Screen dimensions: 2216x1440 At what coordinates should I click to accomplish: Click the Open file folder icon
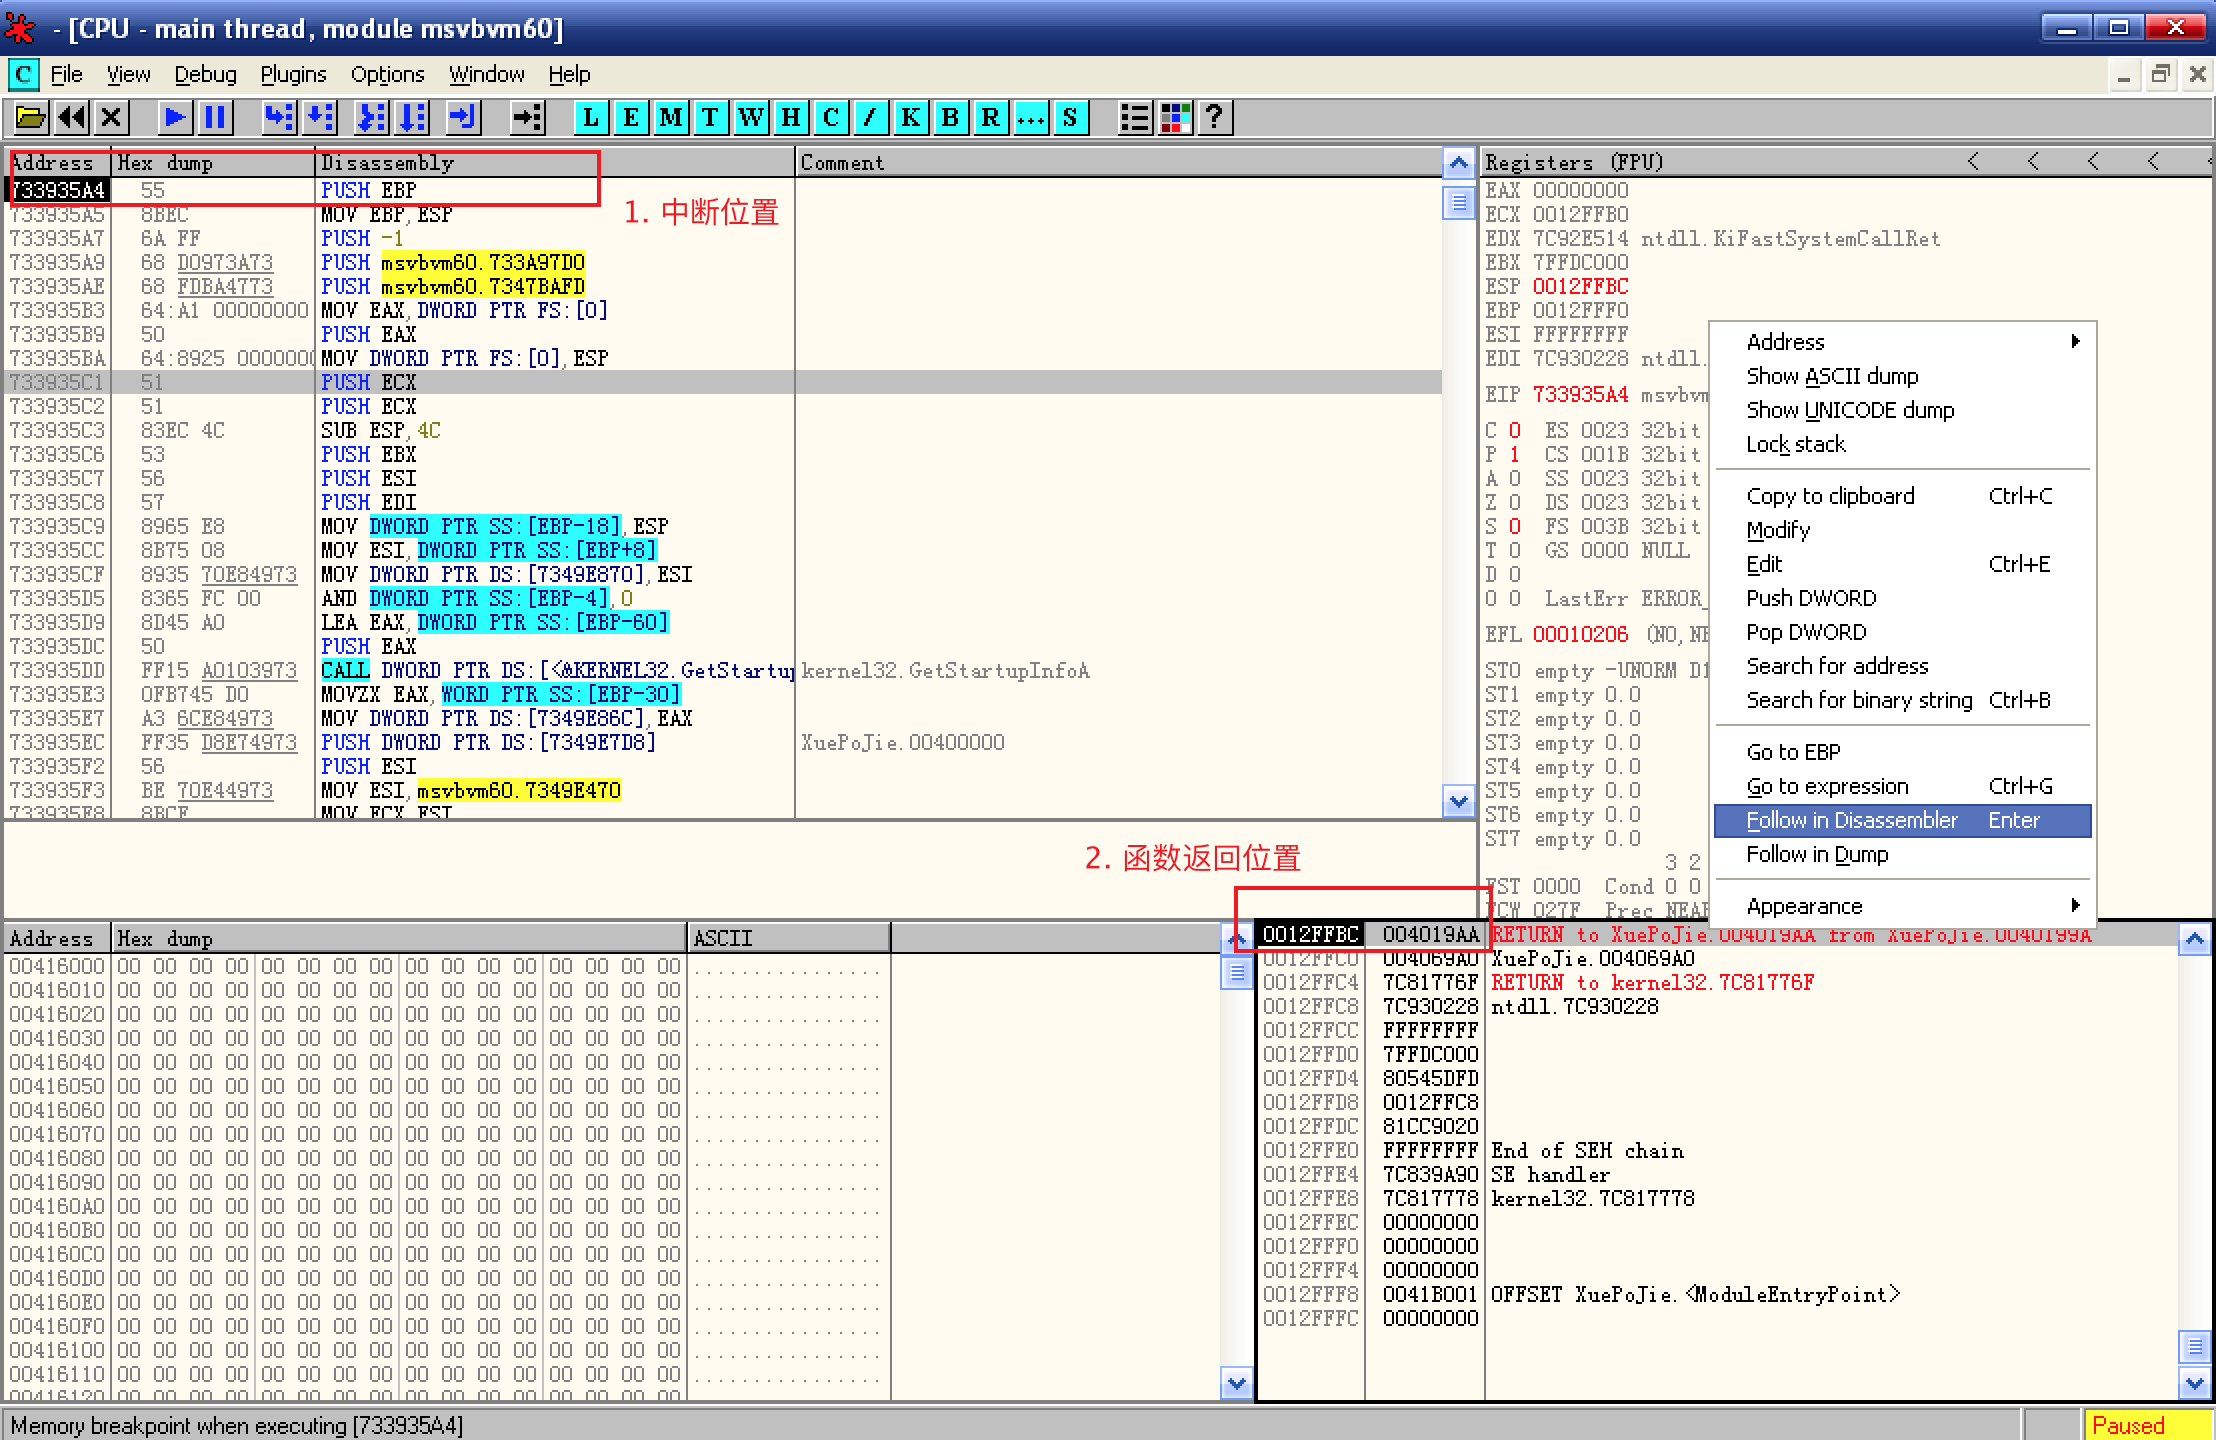coord(31,118)
